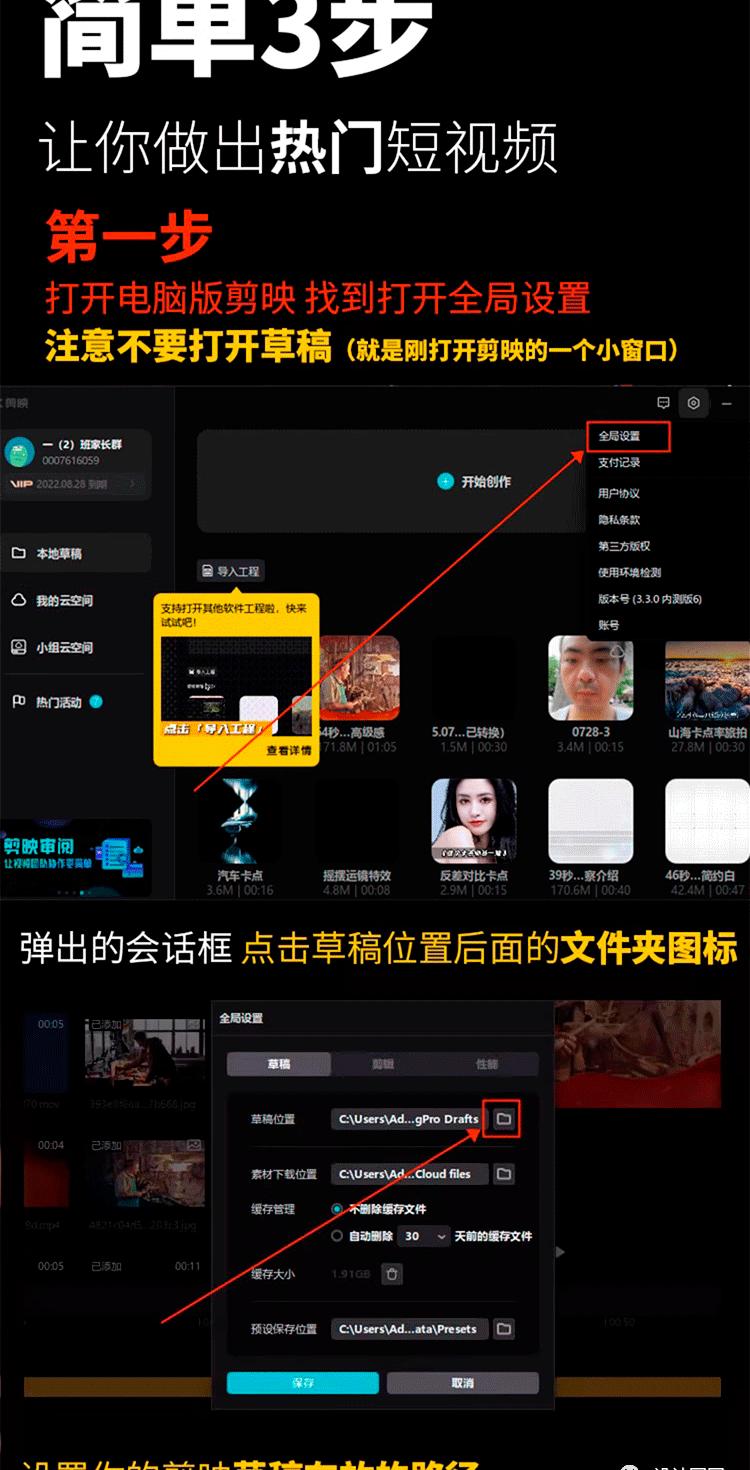
Task: Click the 预设保存位置 path field
Action: point(409,1329)
